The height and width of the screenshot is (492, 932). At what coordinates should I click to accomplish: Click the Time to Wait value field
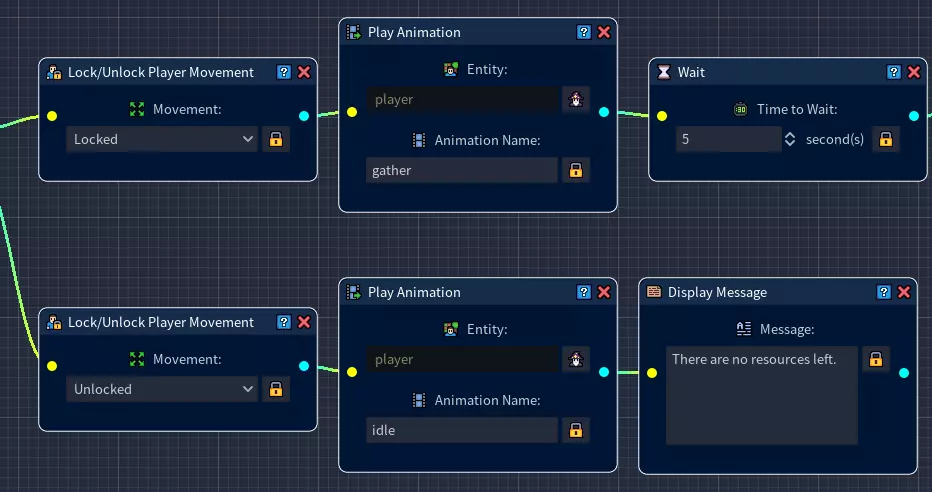(x=728, y=139)
